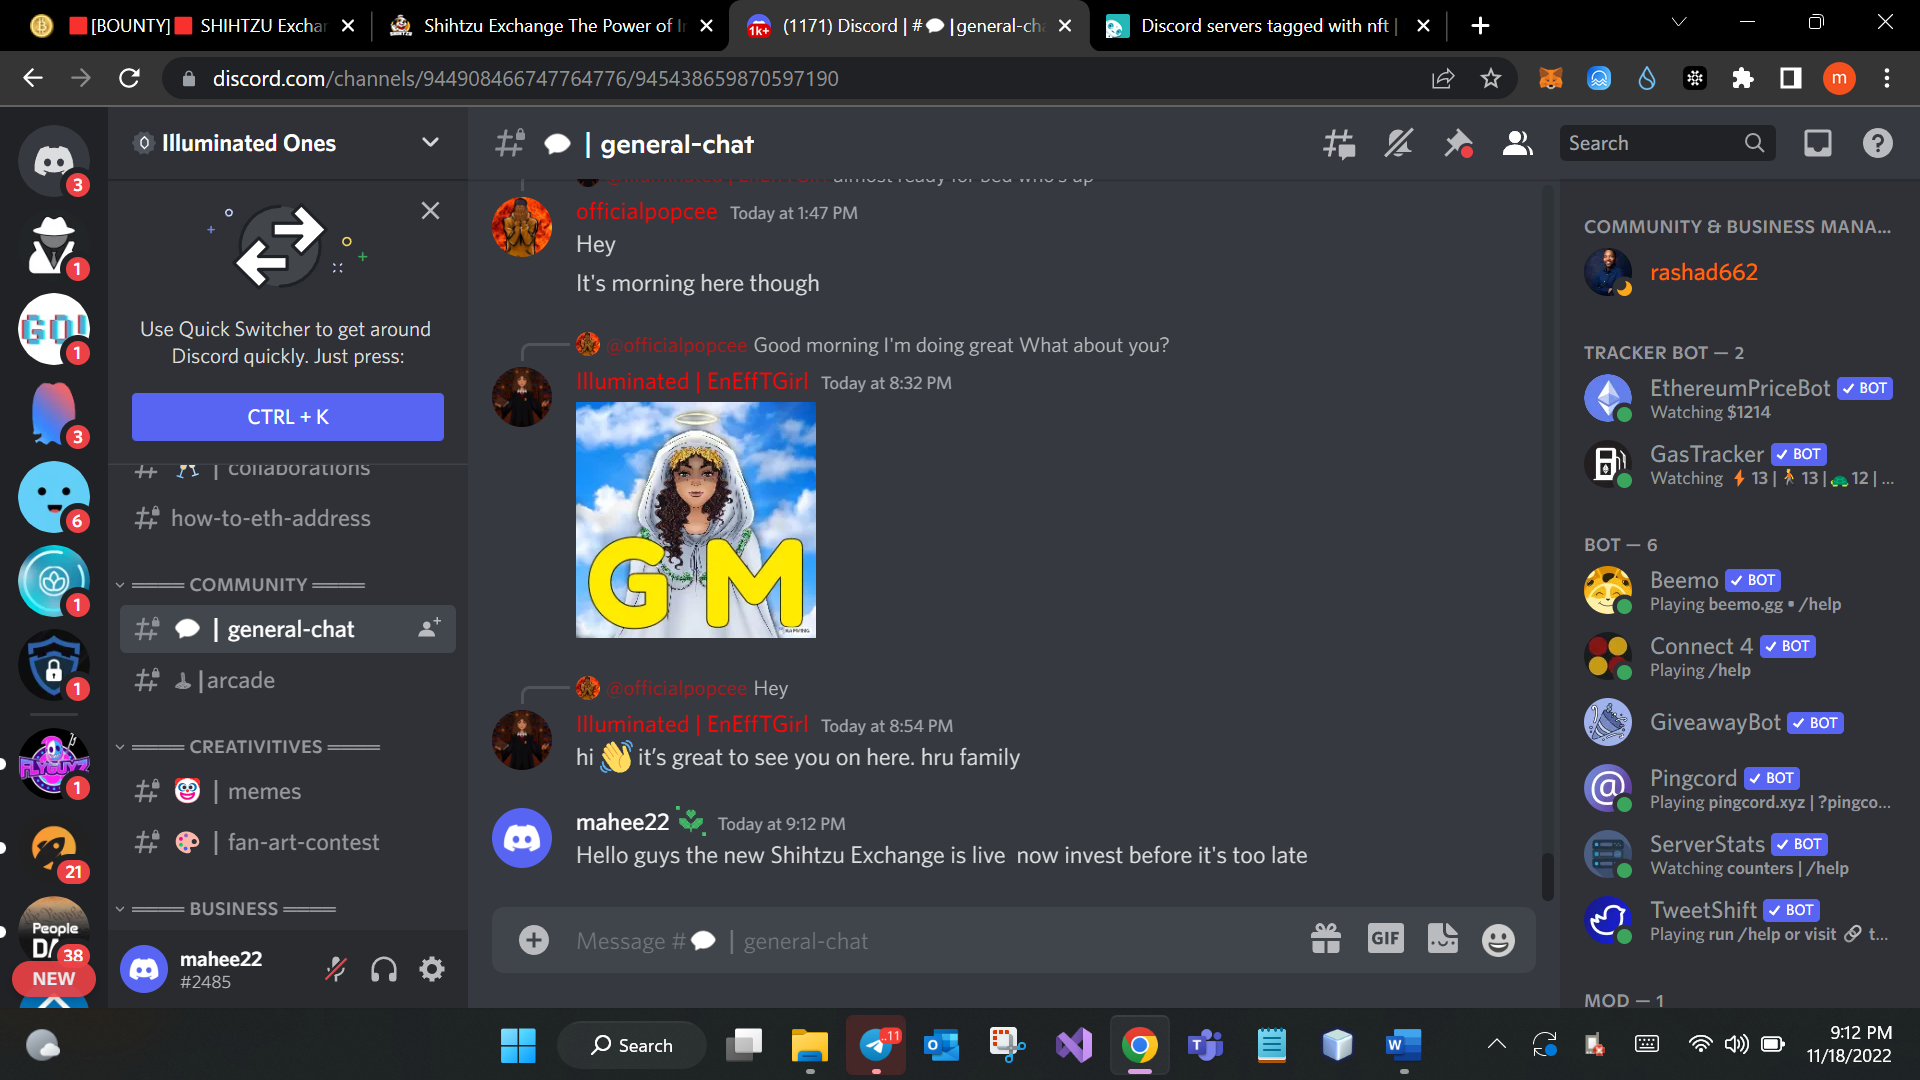1920x1080 pixels.
Task: Open Chrome three-dot menu
Action: tap(1887, 78)
